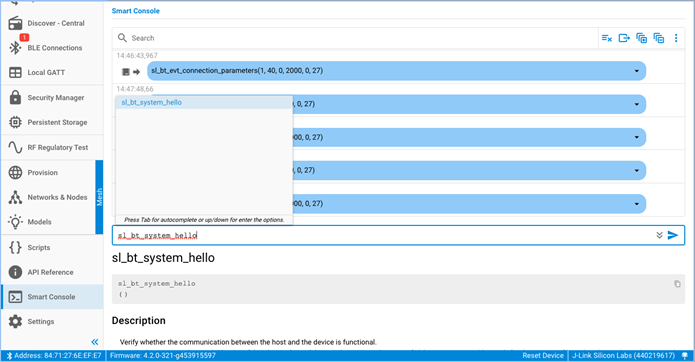Expand the second event row dropdown arrow
695x362 pixels.
point(636,104)
